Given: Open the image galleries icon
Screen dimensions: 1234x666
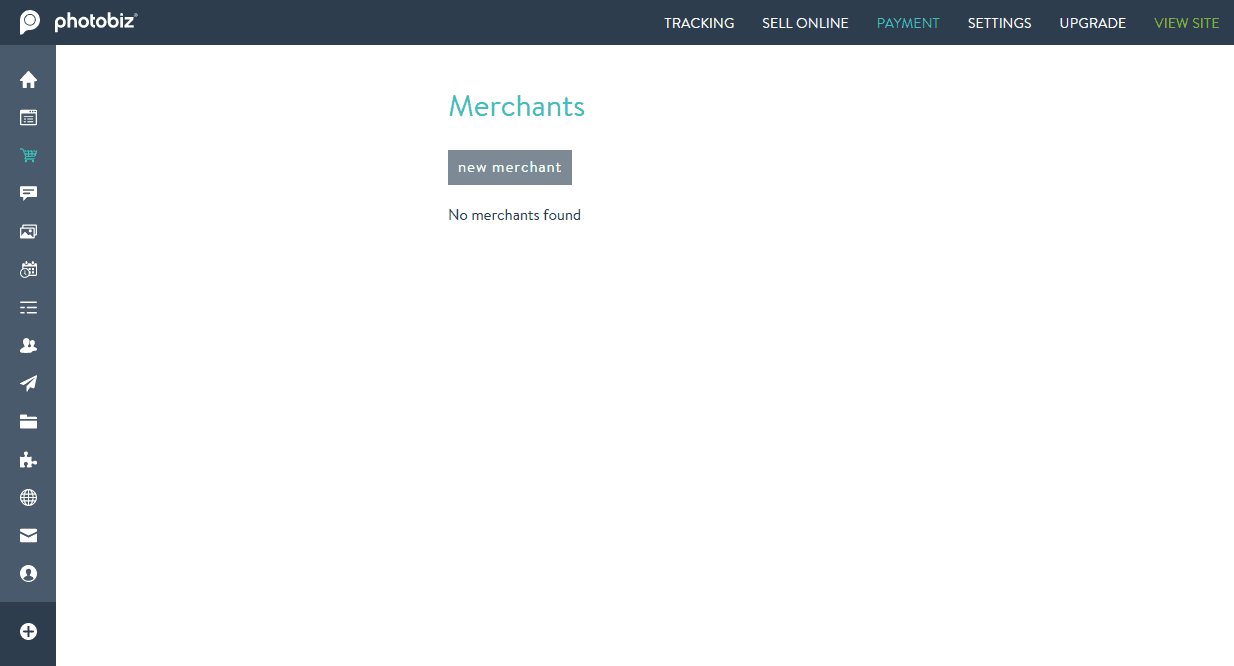Looking at the screenshot, I should [27, 231].
